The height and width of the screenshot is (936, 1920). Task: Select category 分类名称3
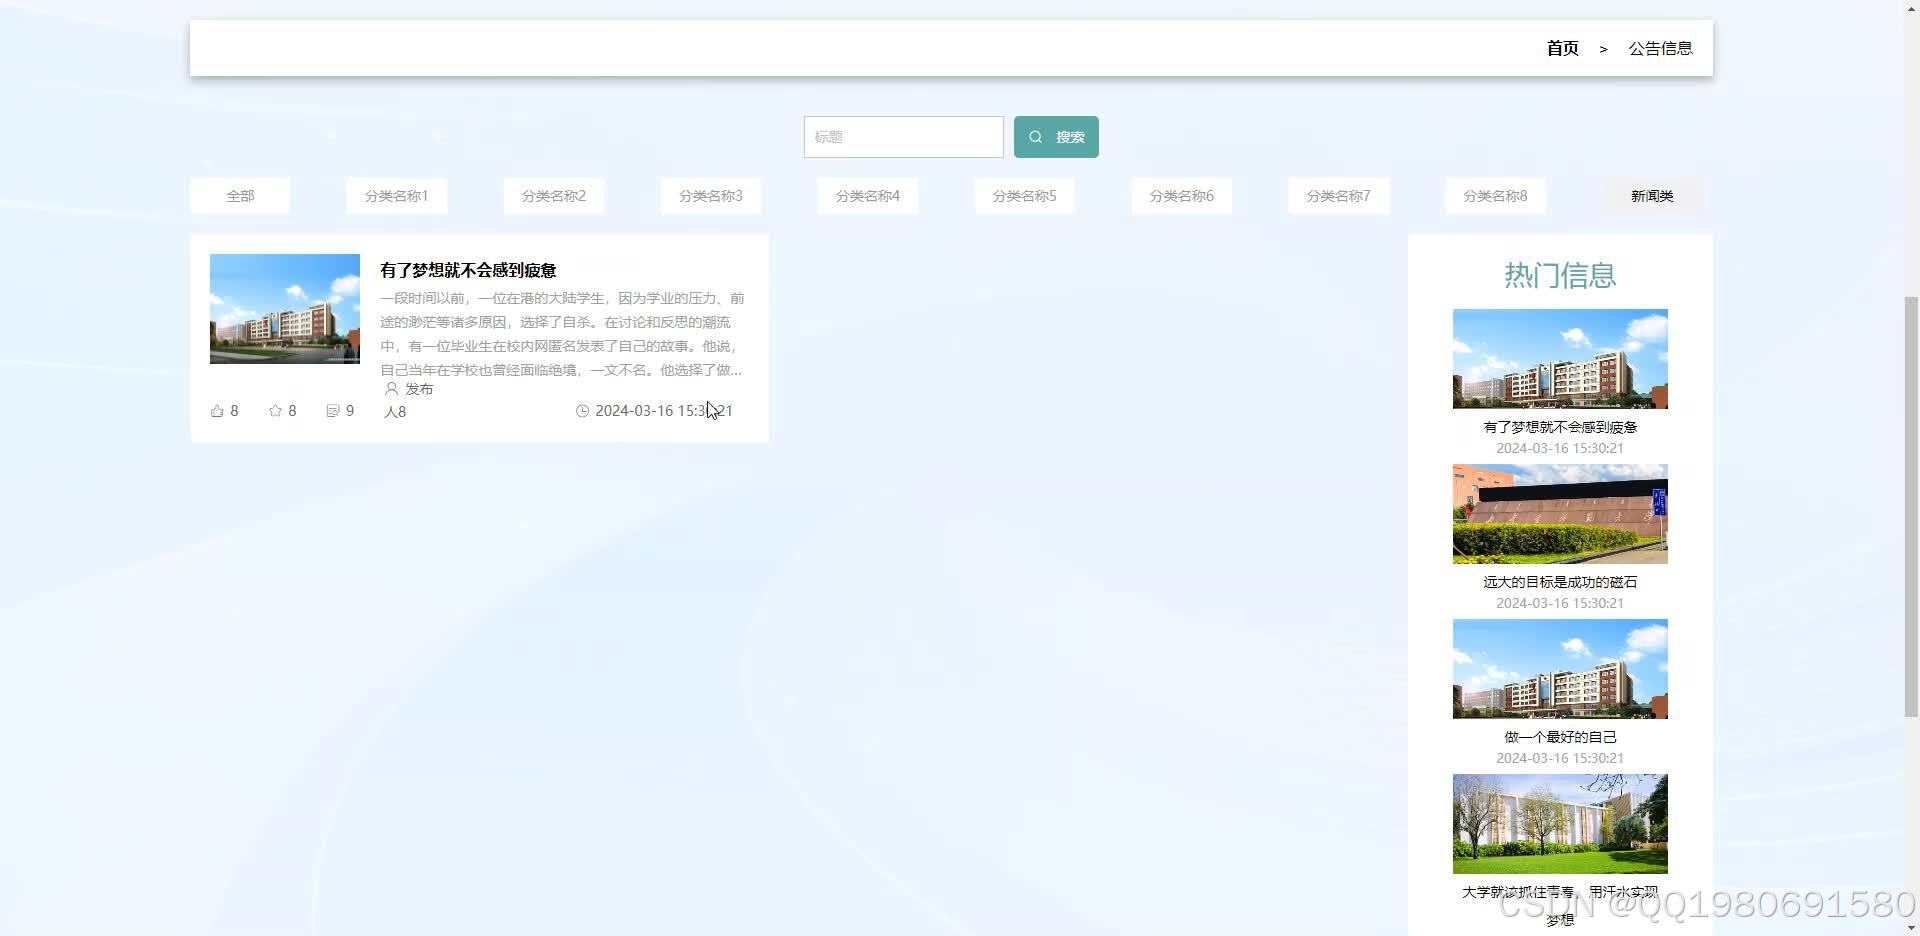click(x=710, y=195)
